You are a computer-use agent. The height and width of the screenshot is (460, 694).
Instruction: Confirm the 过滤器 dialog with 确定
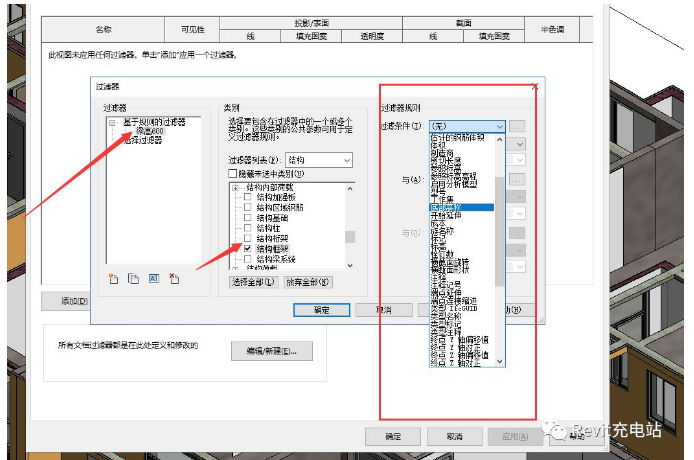(322, 310)
